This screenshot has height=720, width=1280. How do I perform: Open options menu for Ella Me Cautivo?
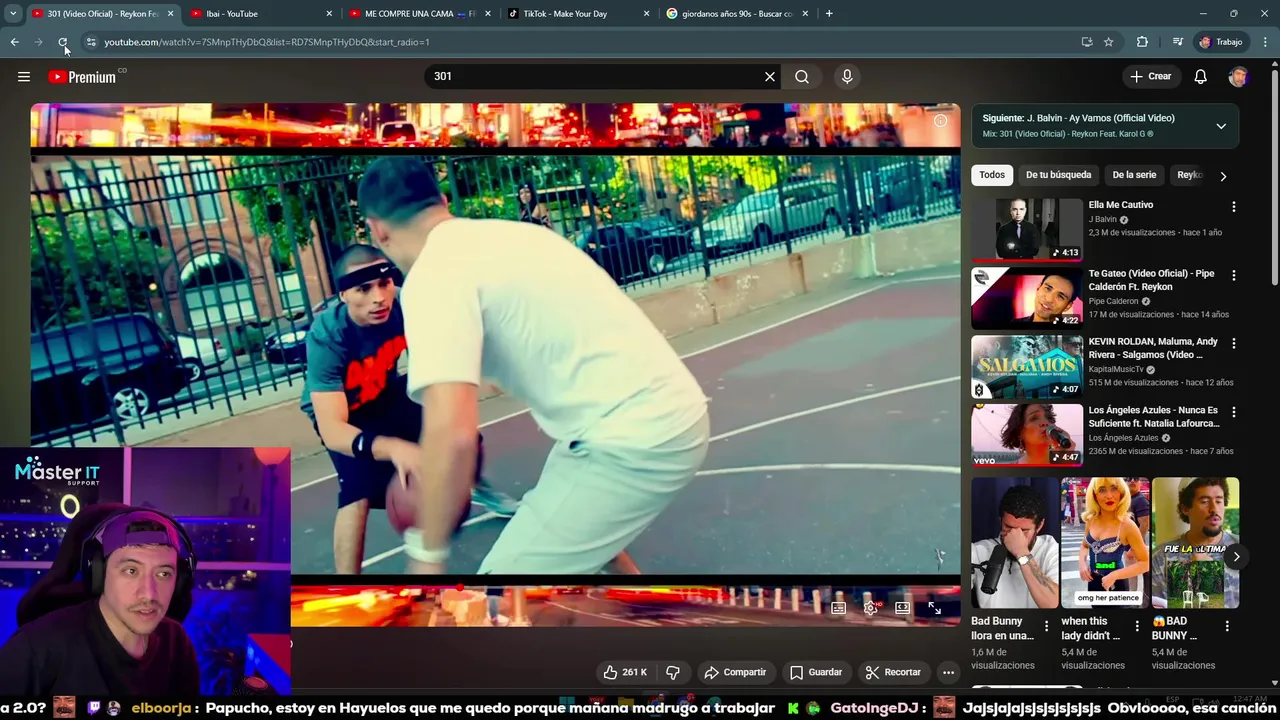coord(1233,207)
